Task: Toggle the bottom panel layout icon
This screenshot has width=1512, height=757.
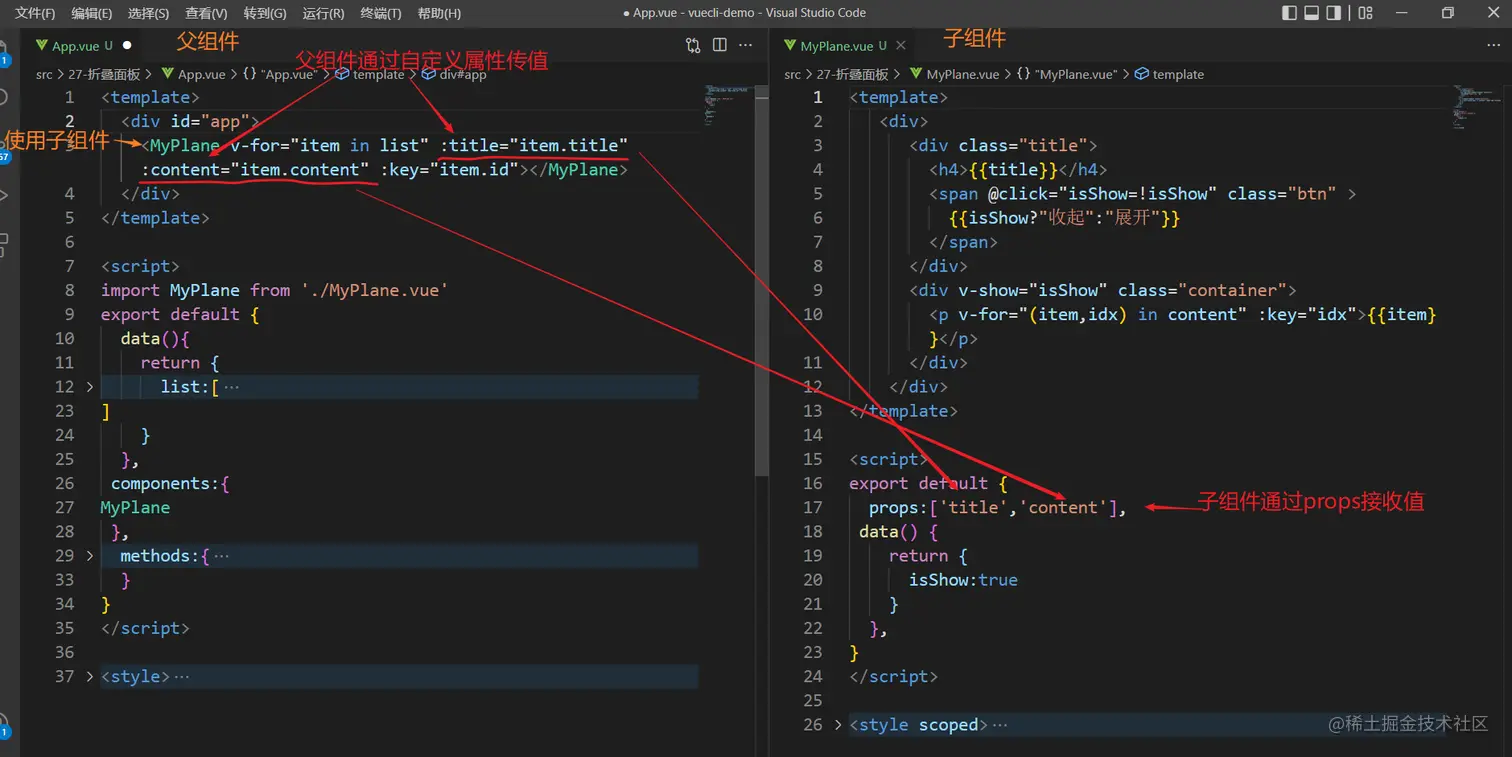Action: (x=1312, y=13)
